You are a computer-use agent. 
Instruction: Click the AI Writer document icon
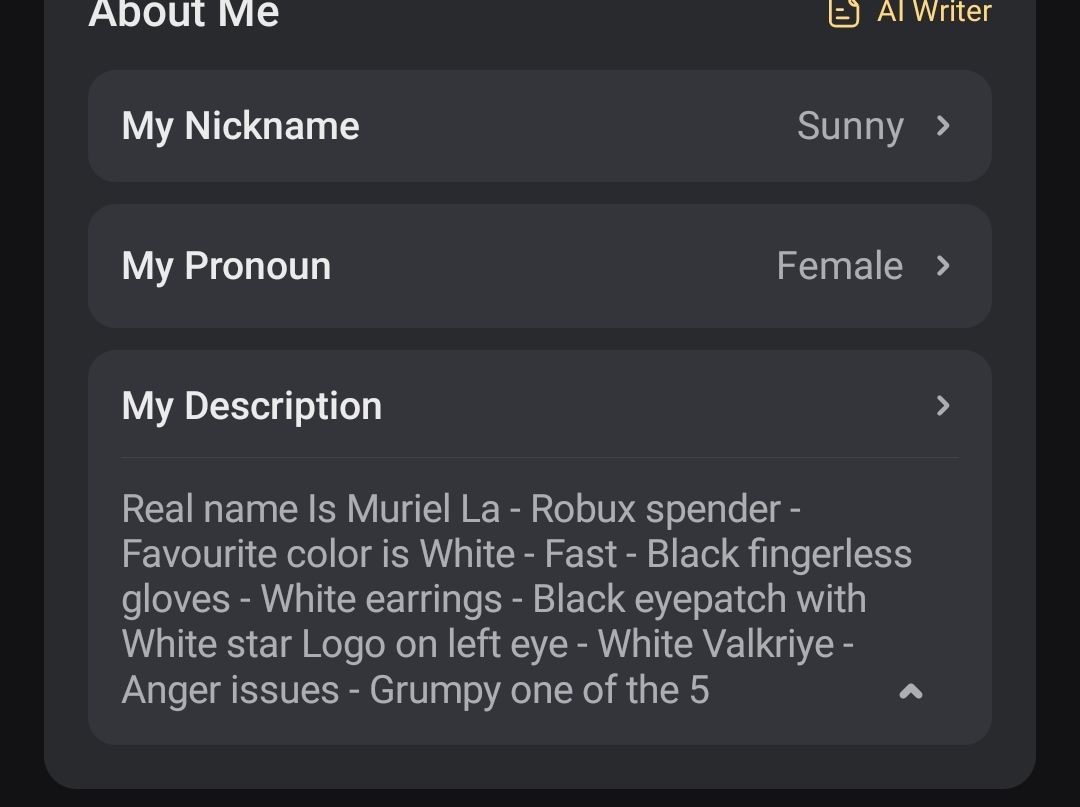click(844, 12)
